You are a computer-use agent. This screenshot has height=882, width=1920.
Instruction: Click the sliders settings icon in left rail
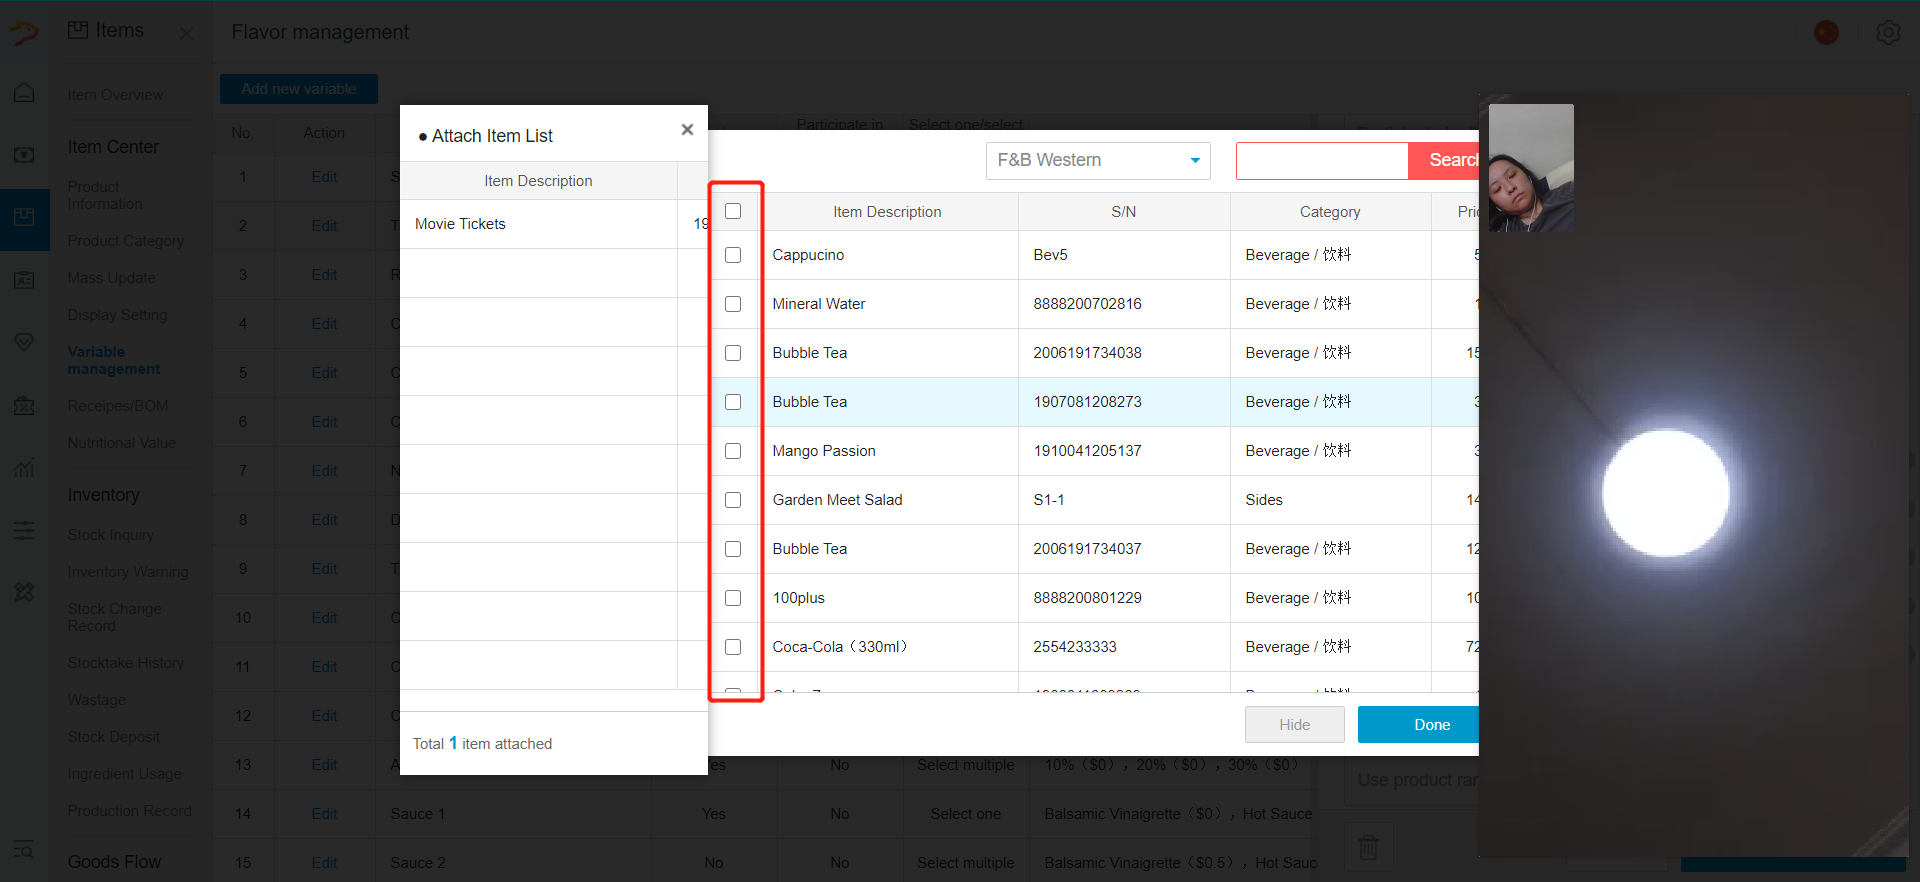(24, 530)
